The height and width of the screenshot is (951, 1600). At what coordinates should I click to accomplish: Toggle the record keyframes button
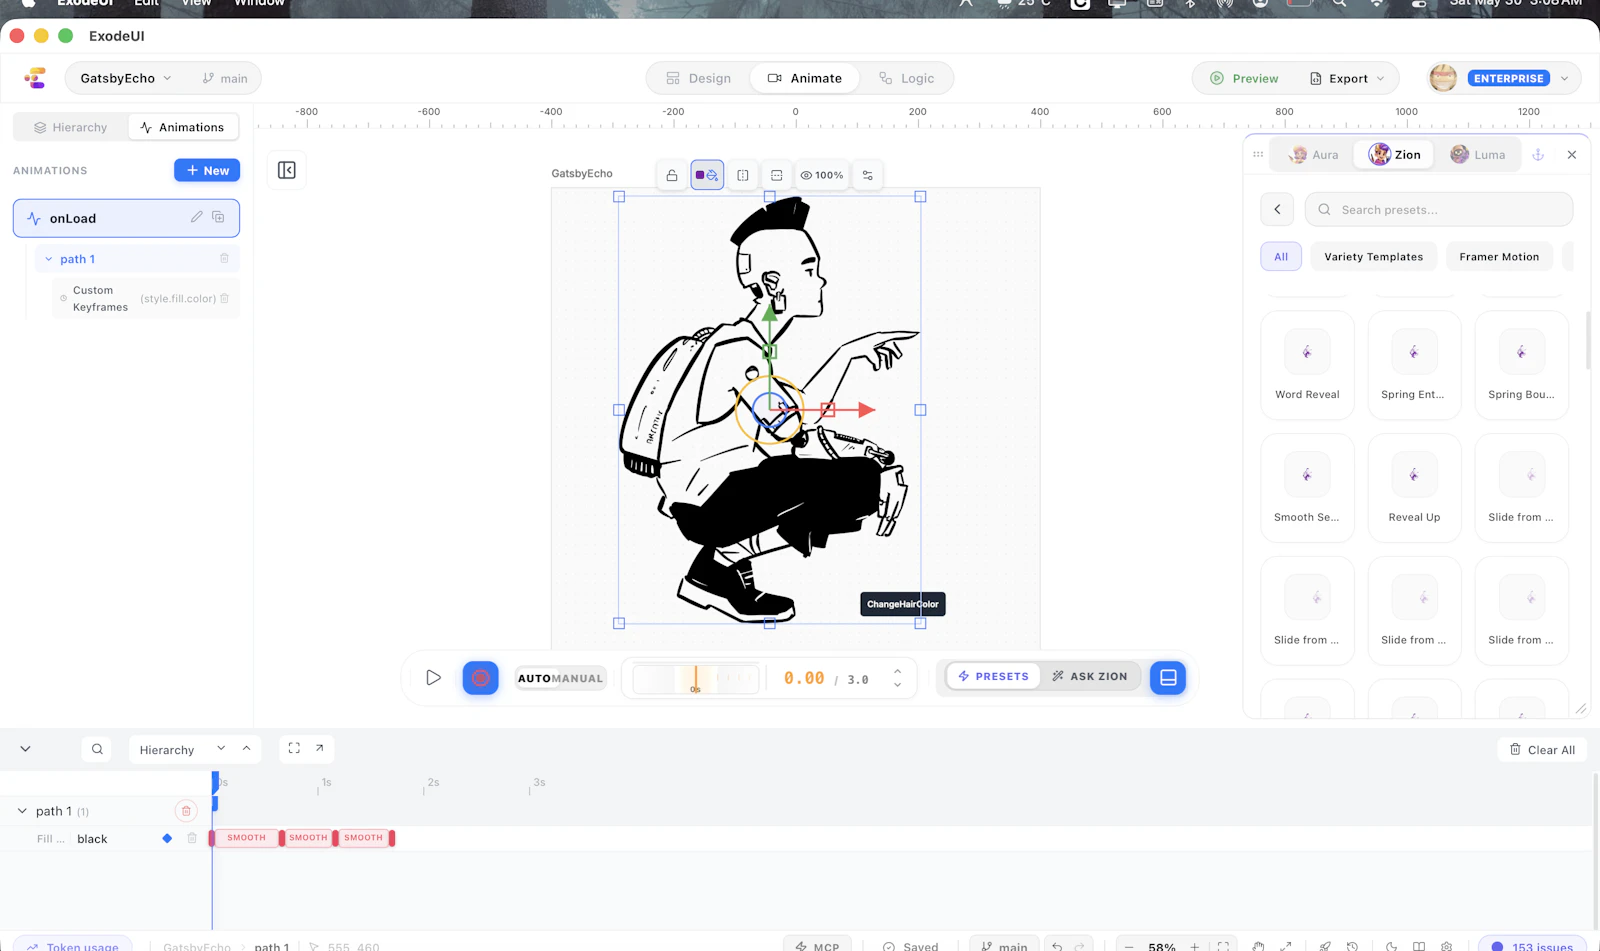point(481,678)
